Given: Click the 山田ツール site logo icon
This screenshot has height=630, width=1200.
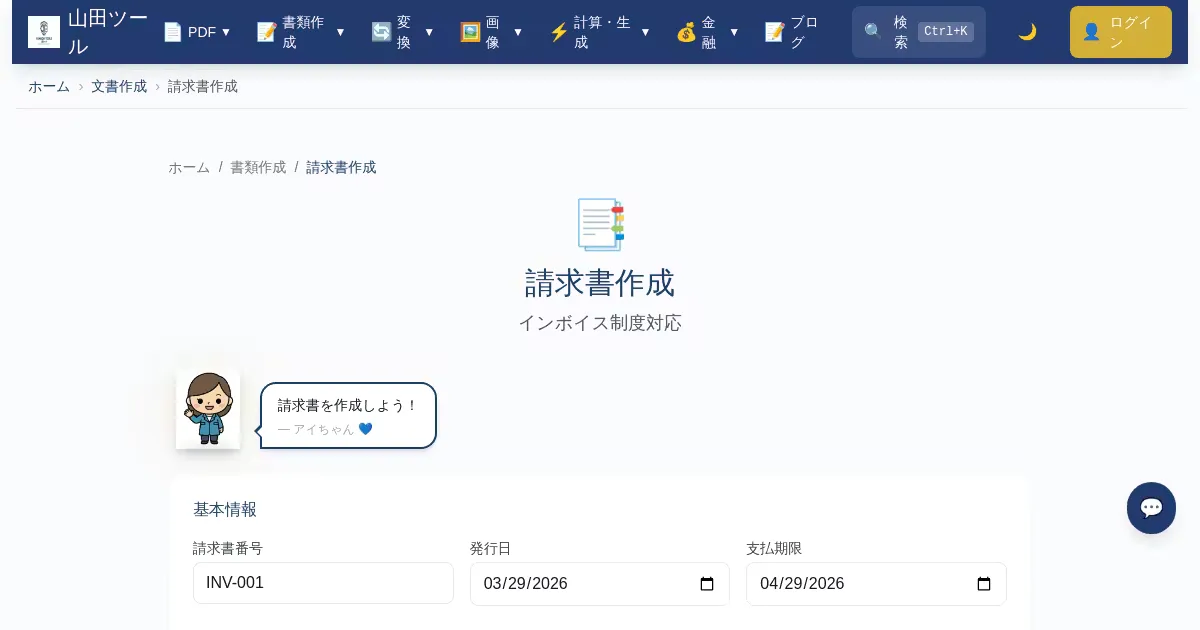Looking at the screenshot, I should pos(44,32).
